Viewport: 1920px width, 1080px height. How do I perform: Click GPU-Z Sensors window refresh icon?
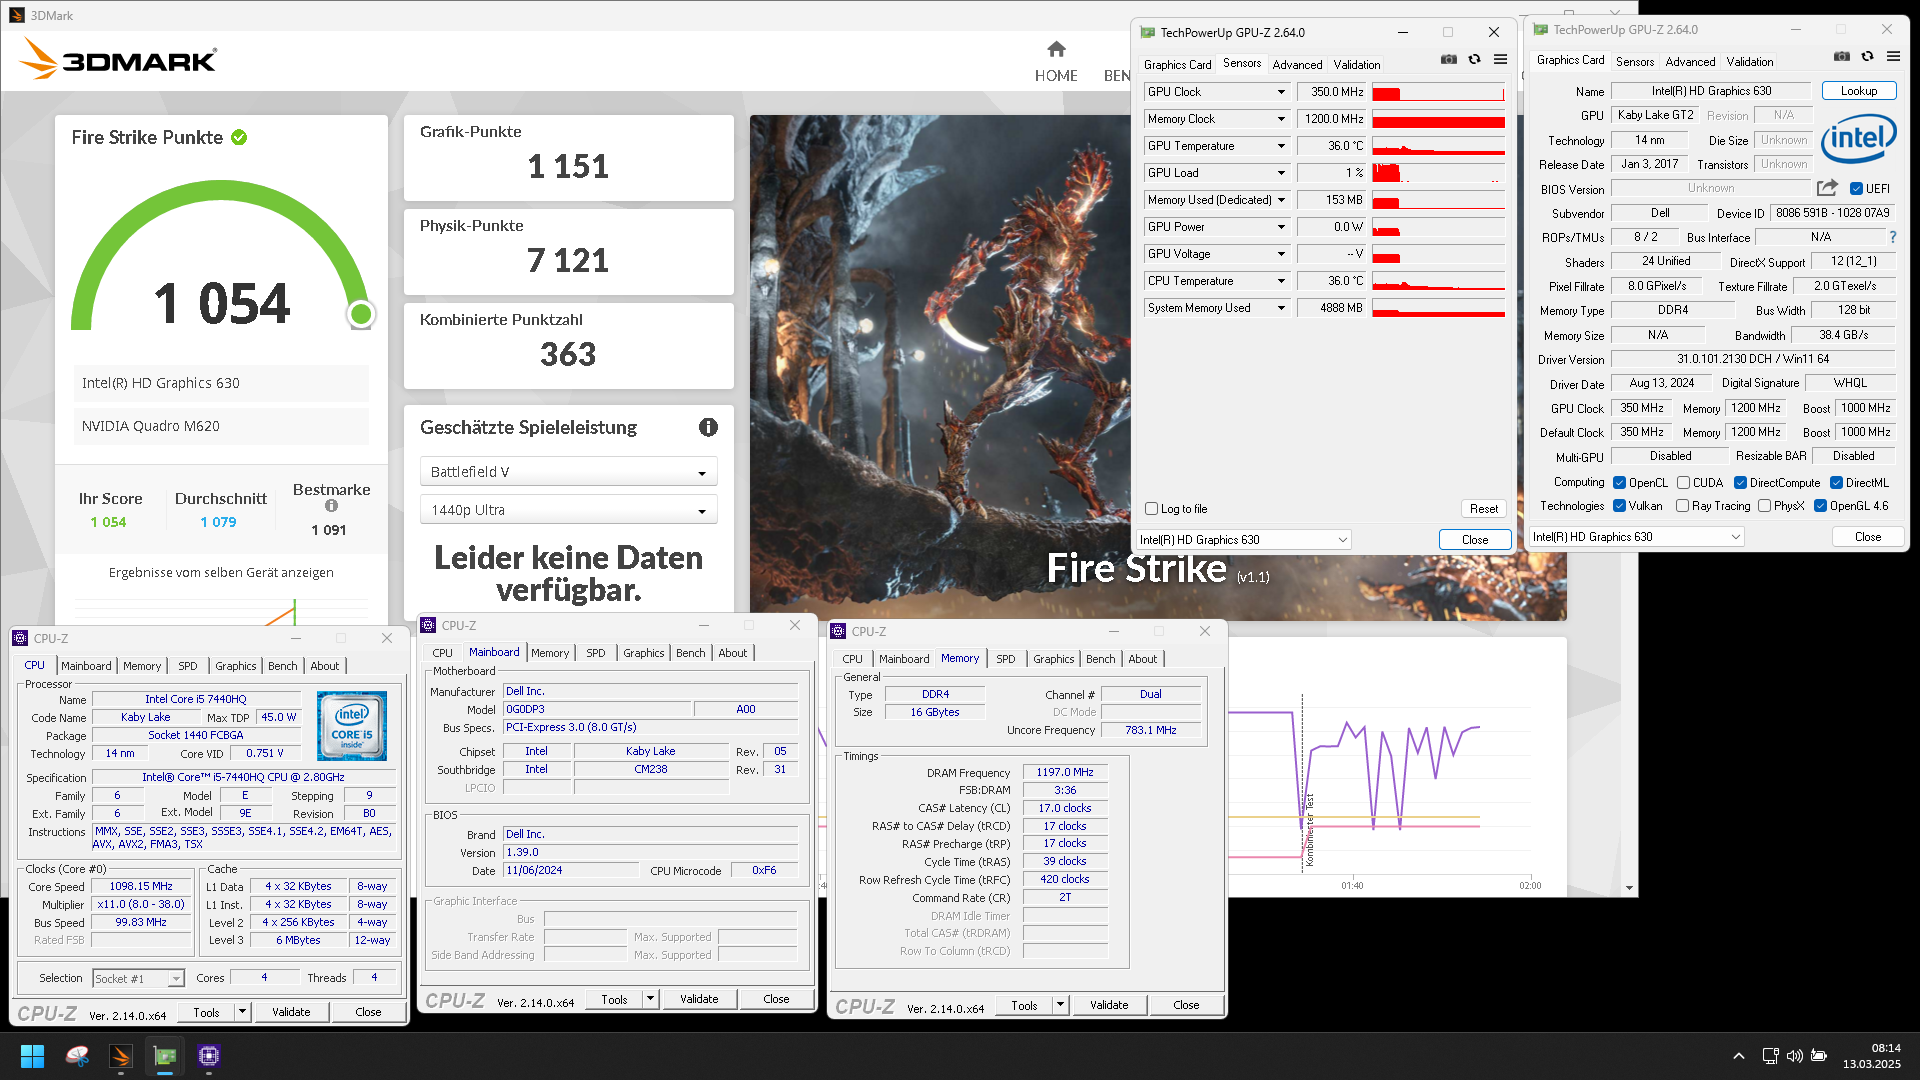coord(1474,60)
